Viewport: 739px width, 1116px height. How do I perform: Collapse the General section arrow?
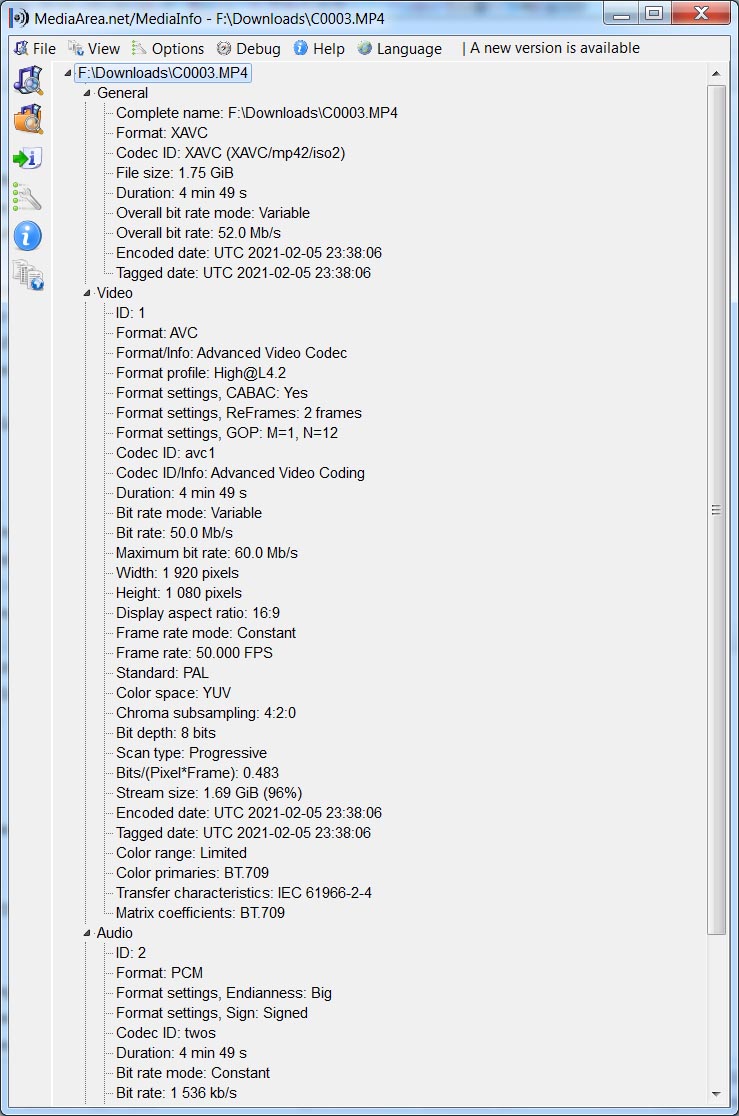tap(87, 93)
